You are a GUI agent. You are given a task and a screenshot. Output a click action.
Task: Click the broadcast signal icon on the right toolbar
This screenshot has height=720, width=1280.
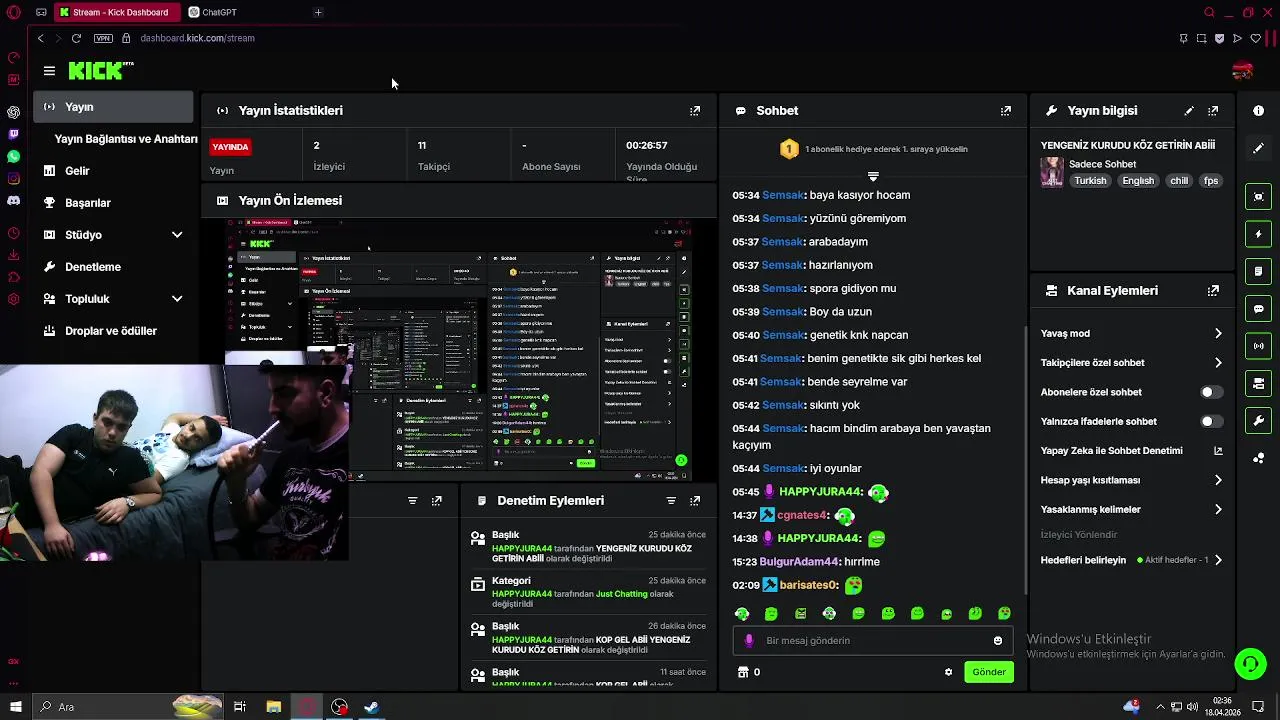[1259, 346]
